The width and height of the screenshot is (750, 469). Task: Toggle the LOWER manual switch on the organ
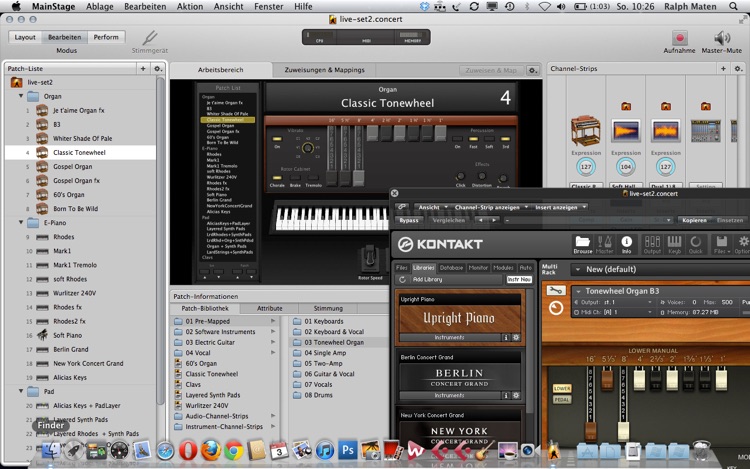[x=562, y=389]
